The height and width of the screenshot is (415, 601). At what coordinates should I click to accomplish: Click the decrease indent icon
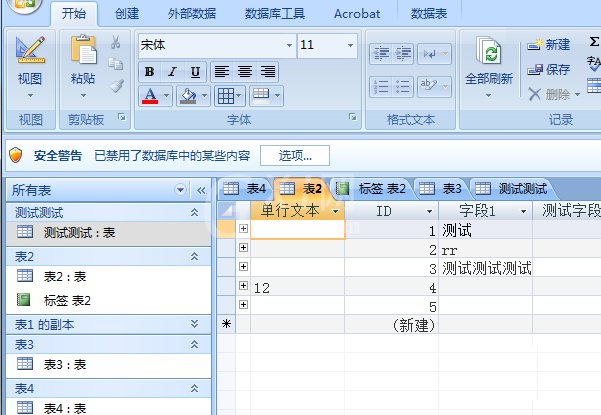381,54
